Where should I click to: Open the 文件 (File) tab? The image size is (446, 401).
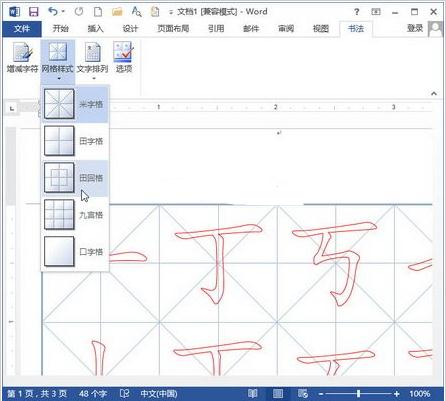(x=22, y=29)
